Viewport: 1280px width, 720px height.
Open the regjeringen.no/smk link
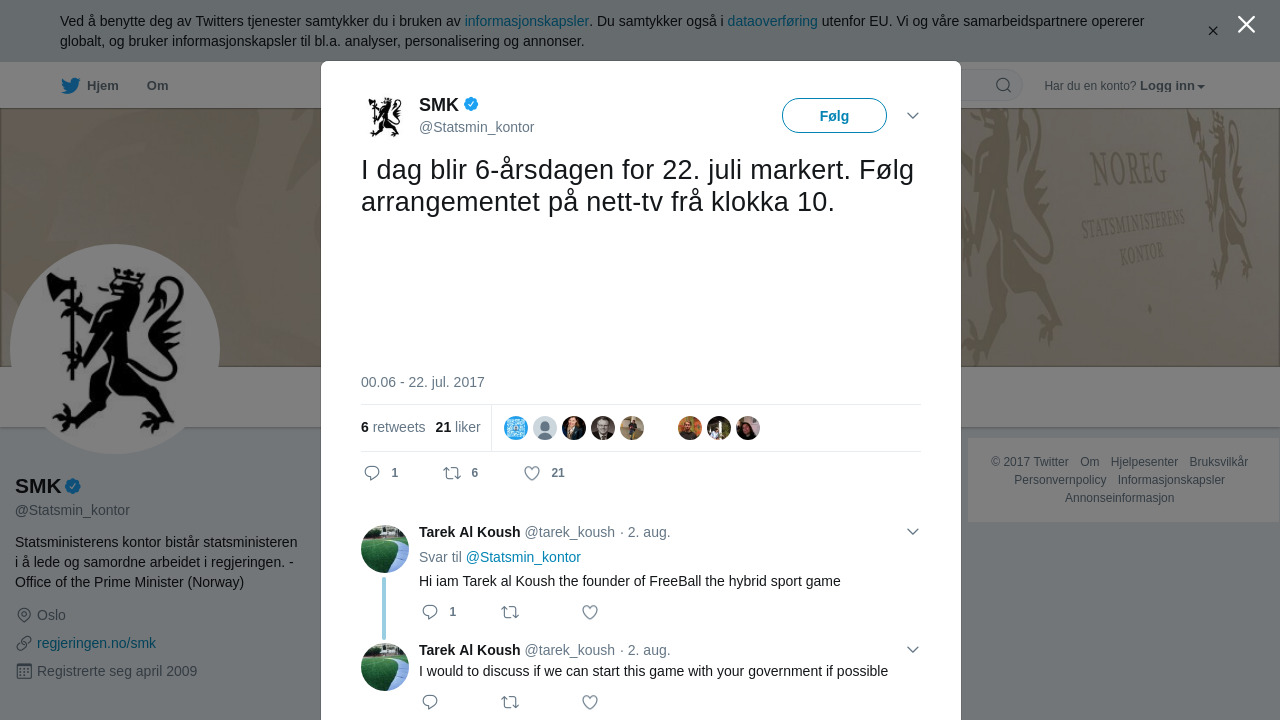[x=96, y=643]
